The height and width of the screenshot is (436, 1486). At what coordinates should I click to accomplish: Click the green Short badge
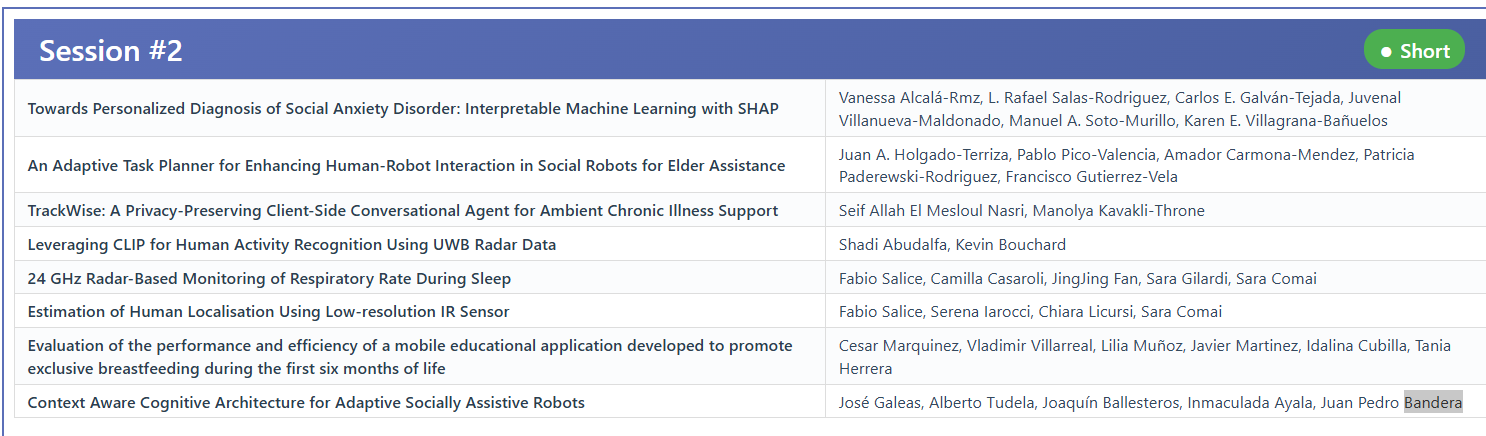1414,51
